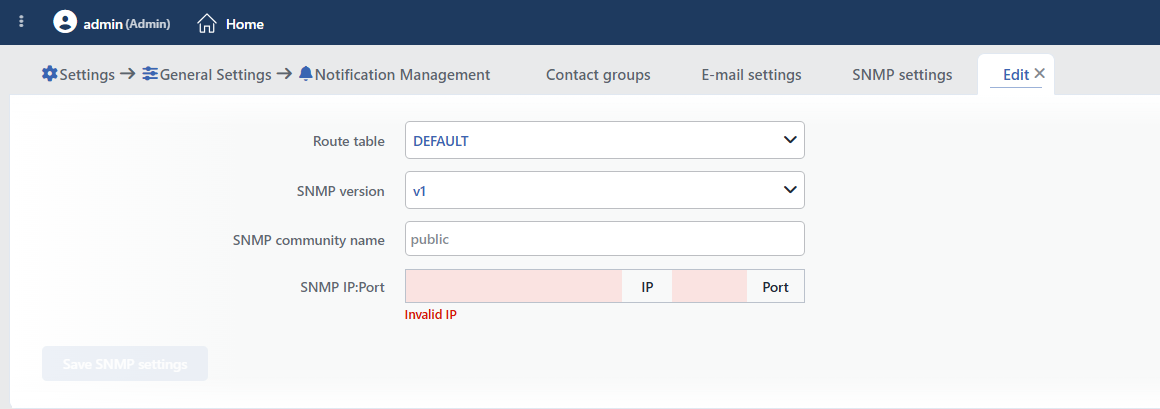Click the Settings breadcrumb link
Screen dimensions: 1160x409
pyautogui.click(x=87, y=75)
